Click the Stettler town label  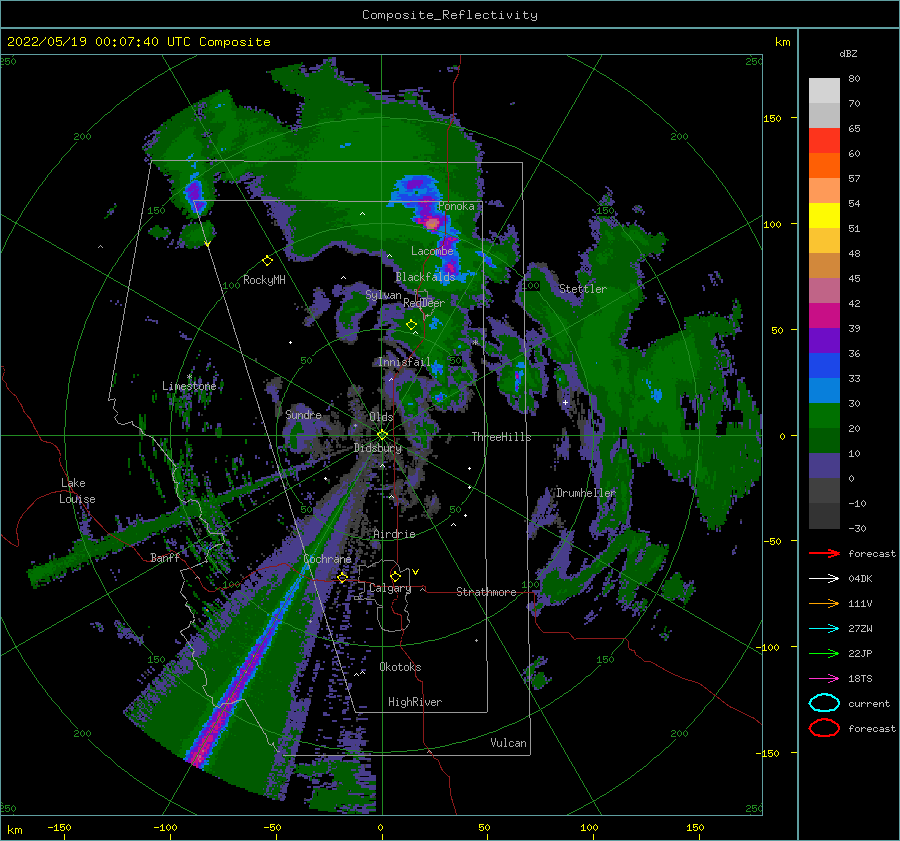583,289
